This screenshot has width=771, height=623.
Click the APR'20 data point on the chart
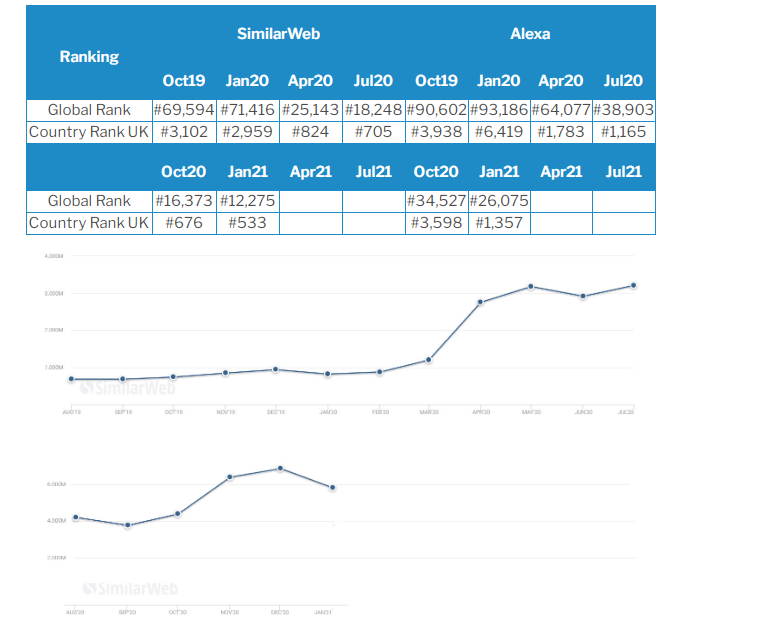point(481,302)
